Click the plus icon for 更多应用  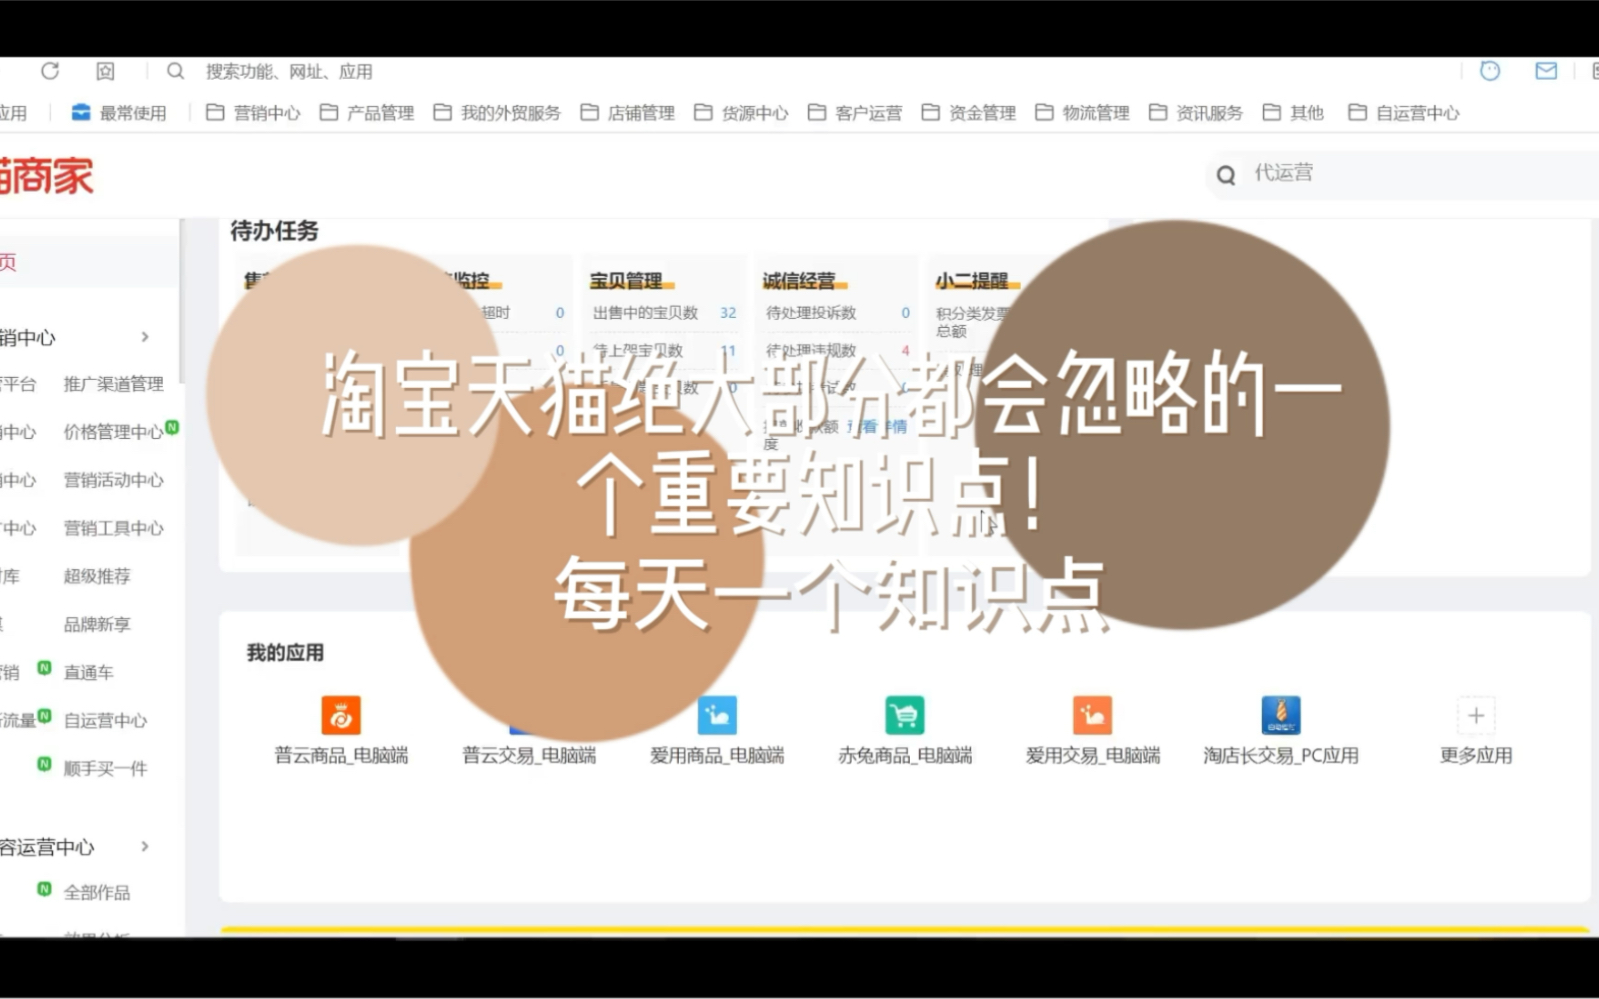coord(1476,715)
